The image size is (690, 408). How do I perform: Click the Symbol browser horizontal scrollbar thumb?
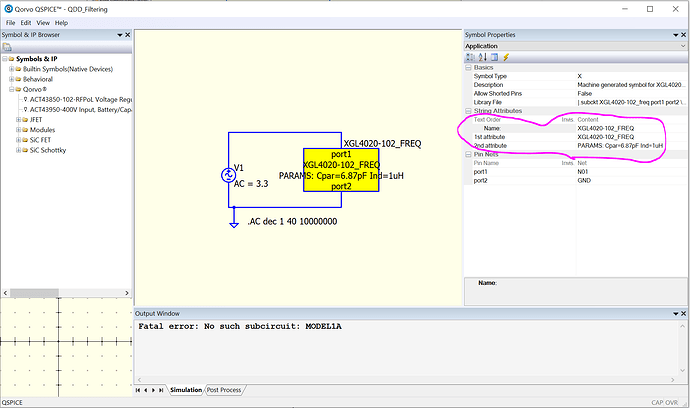pos(34,293)
